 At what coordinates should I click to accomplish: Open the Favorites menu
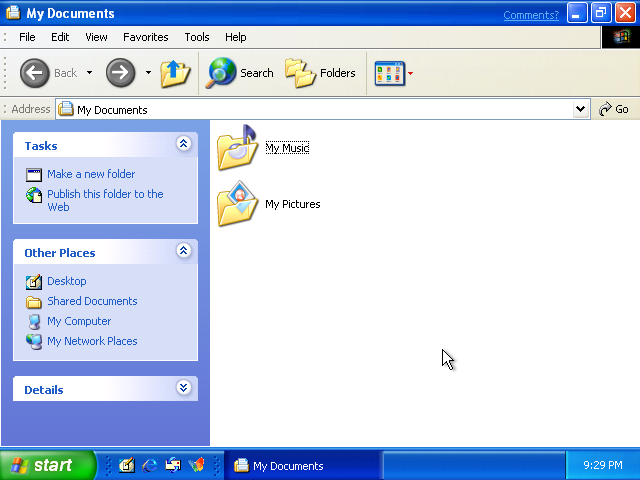pos(146,37)
